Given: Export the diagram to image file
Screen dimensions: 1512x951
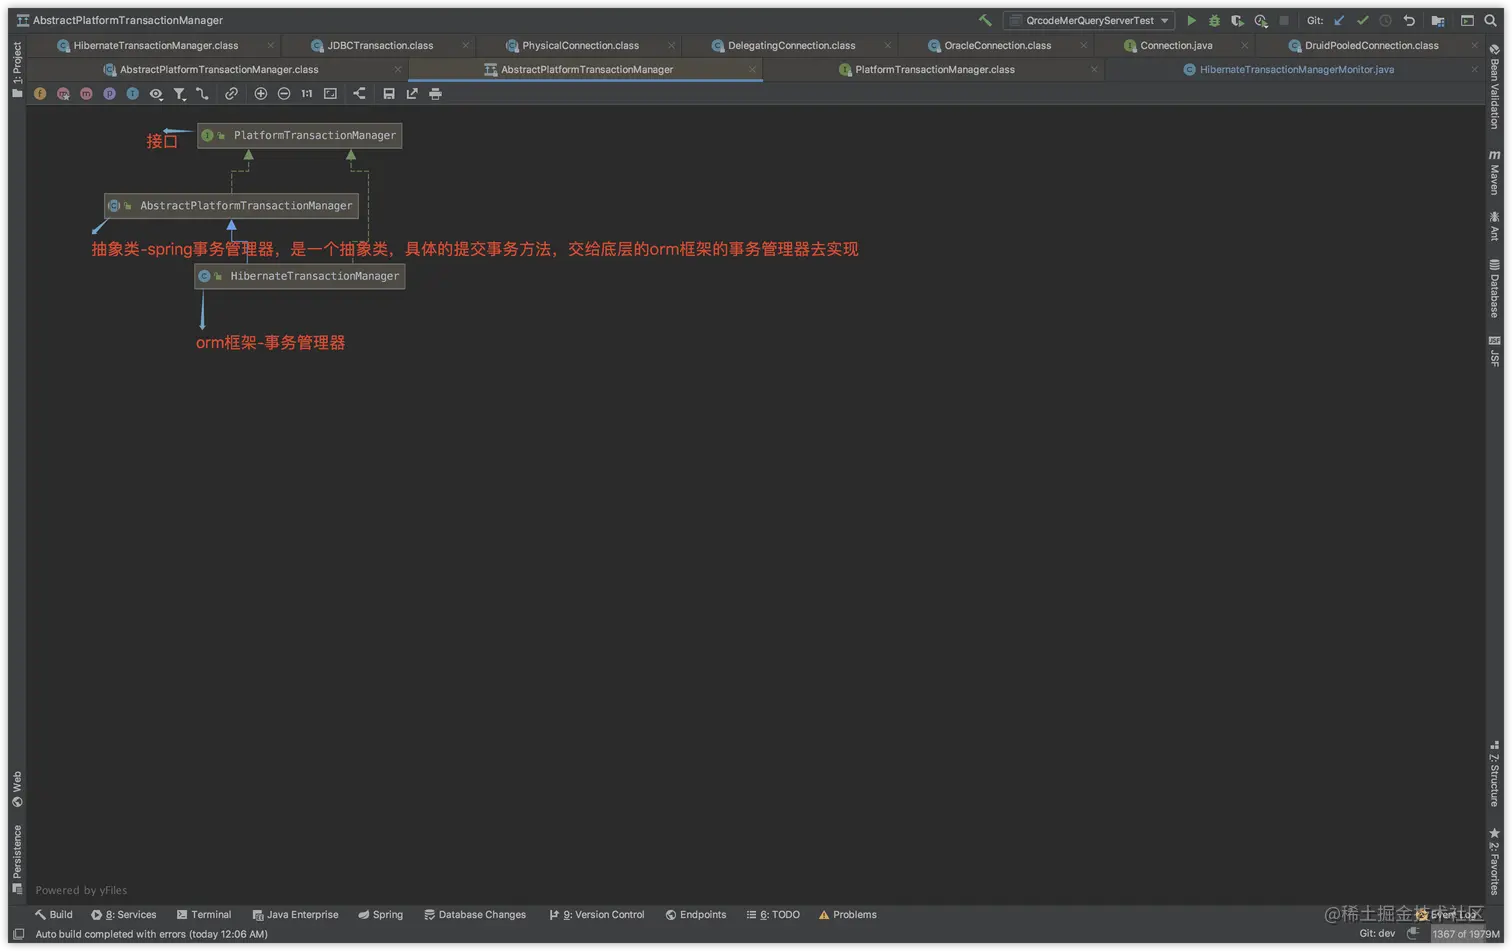Looking at the screenshot, I should pyautogui.click(x=412, y=94).
